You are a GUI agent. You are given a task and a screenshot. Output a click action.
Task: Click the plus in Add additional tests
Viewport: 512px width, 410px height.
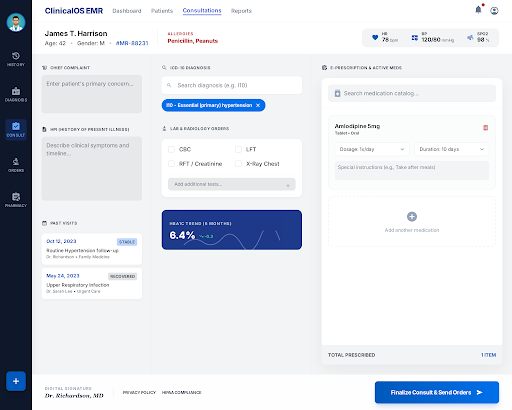coord(288,185)
